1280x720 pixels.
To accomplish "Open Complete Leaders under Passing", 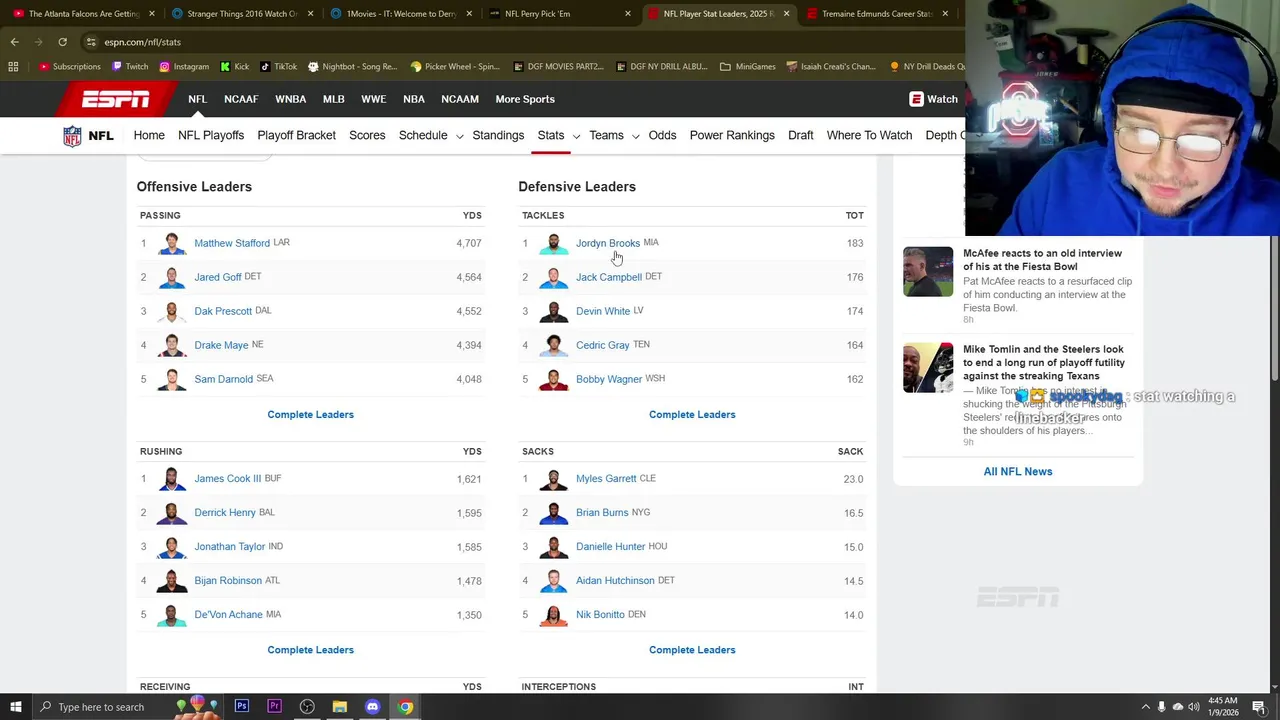I will (310, 414).
